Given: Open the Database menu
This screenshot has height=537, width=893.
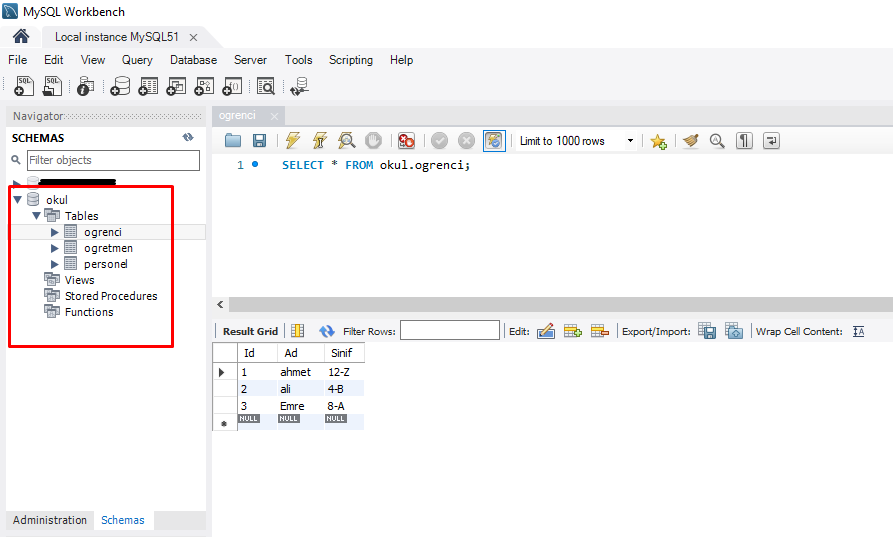Looking at the screenshot, I should click(x=193, y=60).
